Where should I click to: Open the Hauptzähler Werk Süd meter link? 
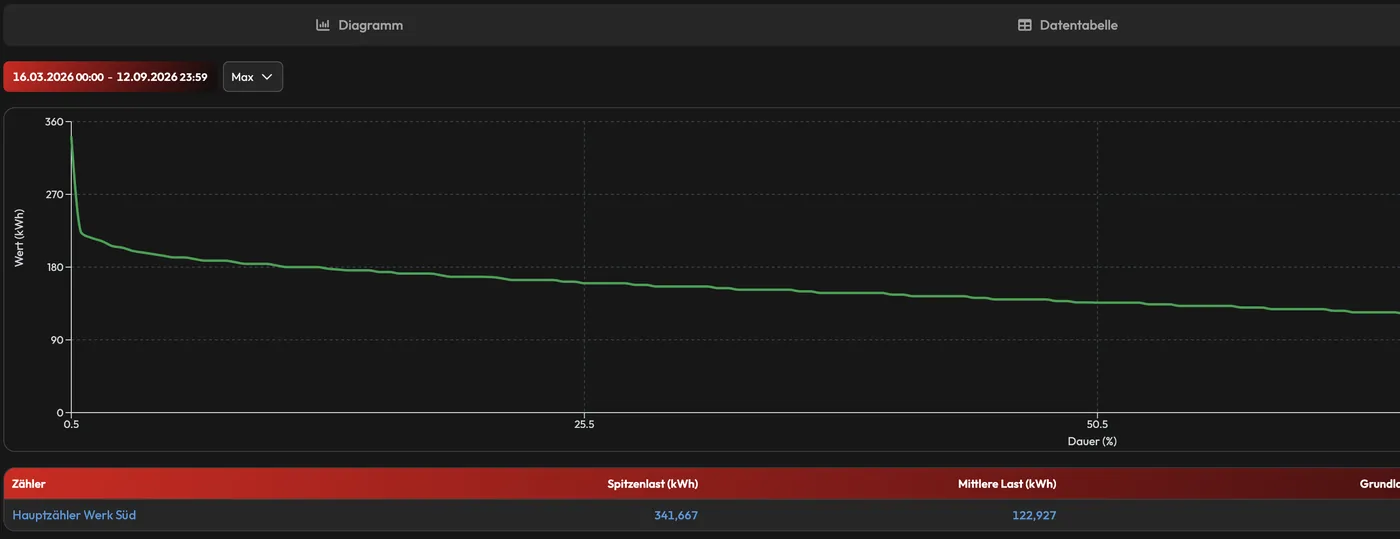74,515
